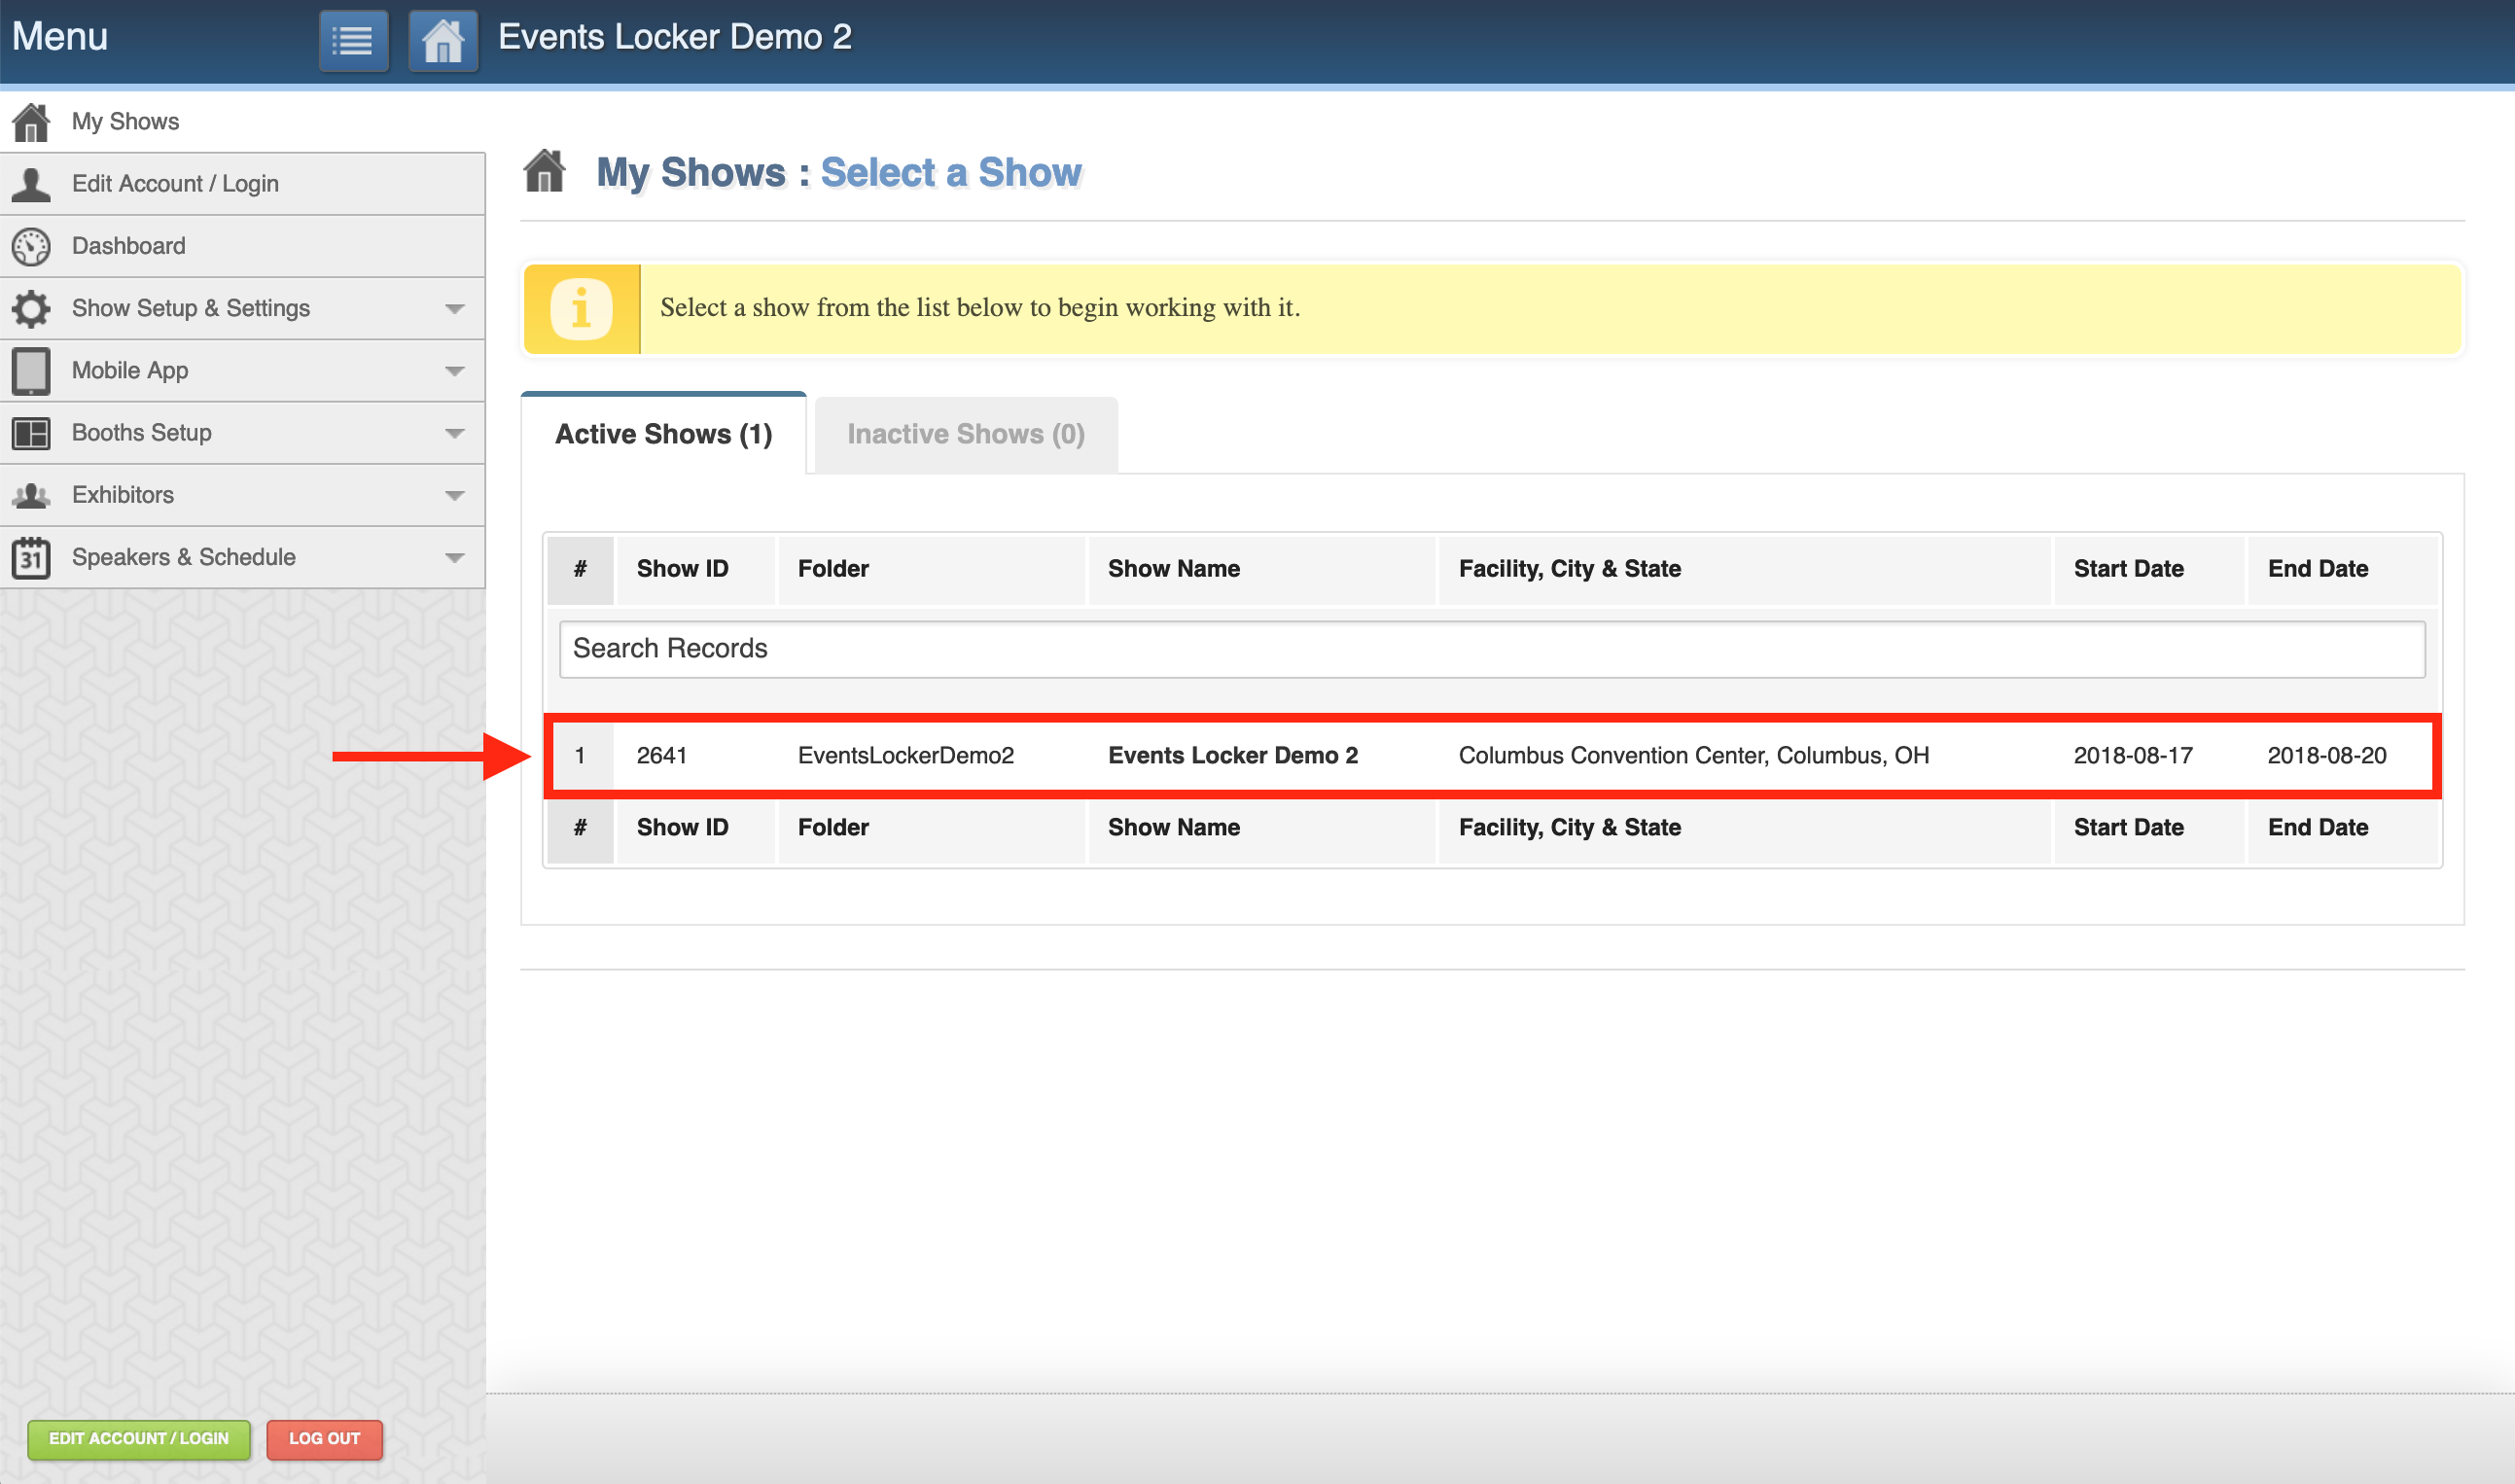Go to Dashboard from the sidebar
This screenshot has height=1484, width=2515.
[242, 246]
